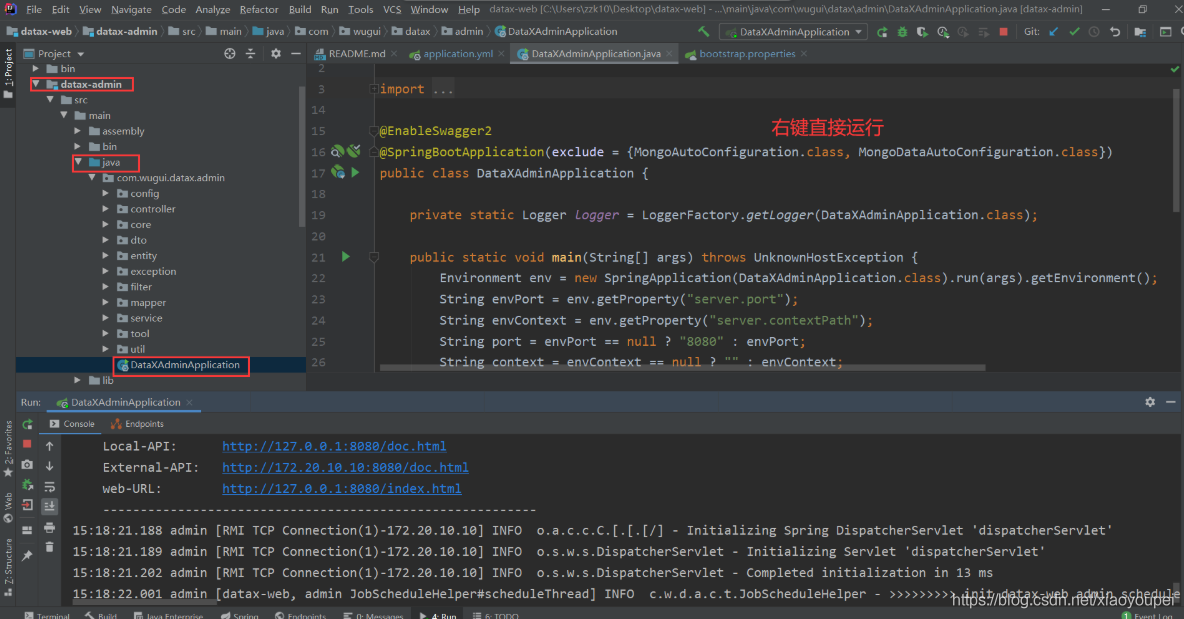
Task: Open the Terminal tool window button
Action: click(47, 614)
